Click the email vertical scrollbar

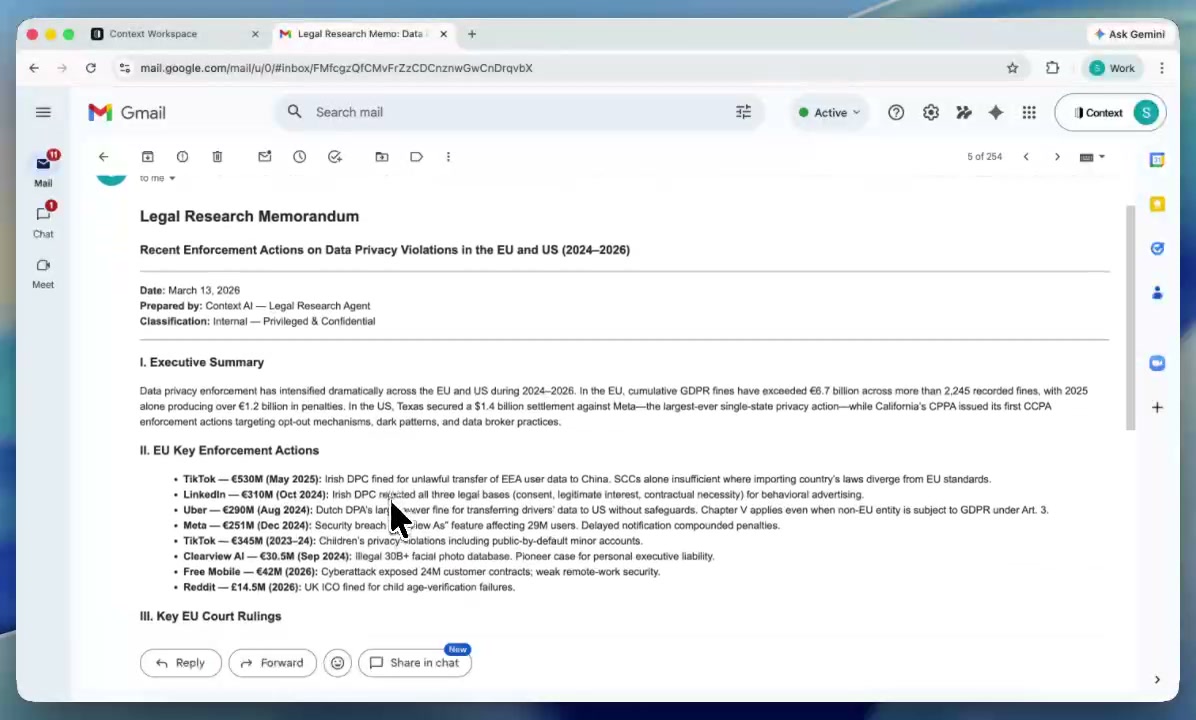1130,318
